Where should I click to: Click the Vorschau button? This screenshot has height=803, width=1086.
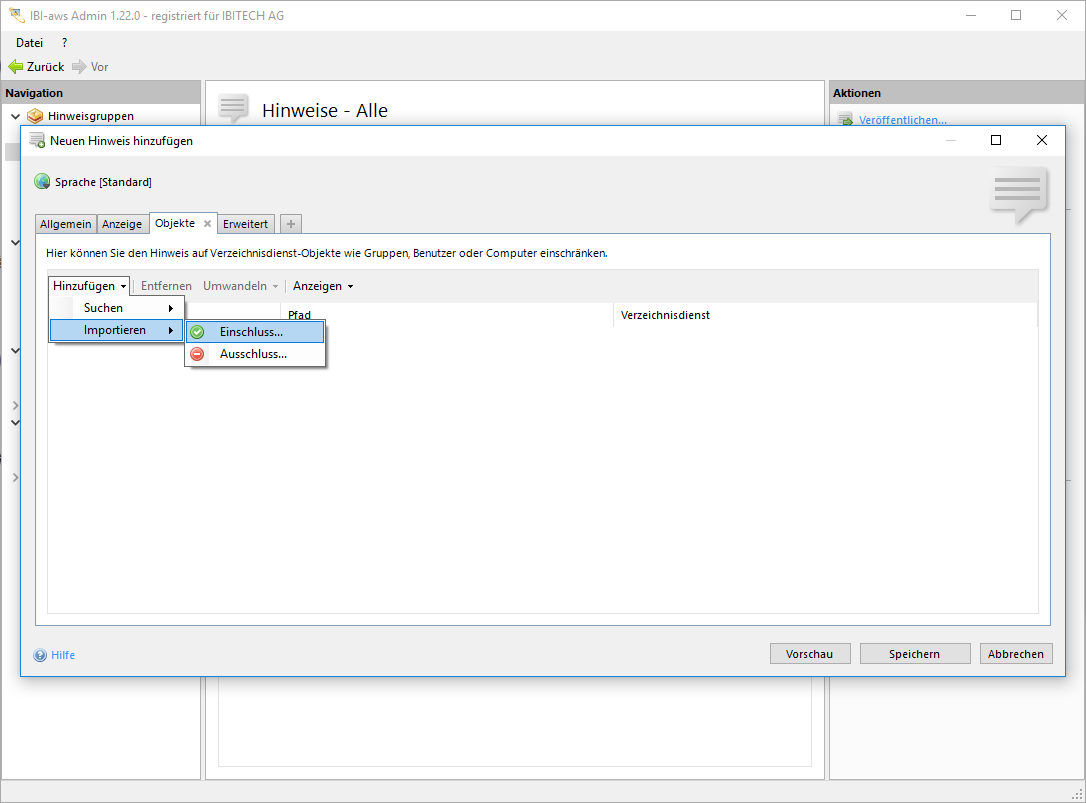809,654
